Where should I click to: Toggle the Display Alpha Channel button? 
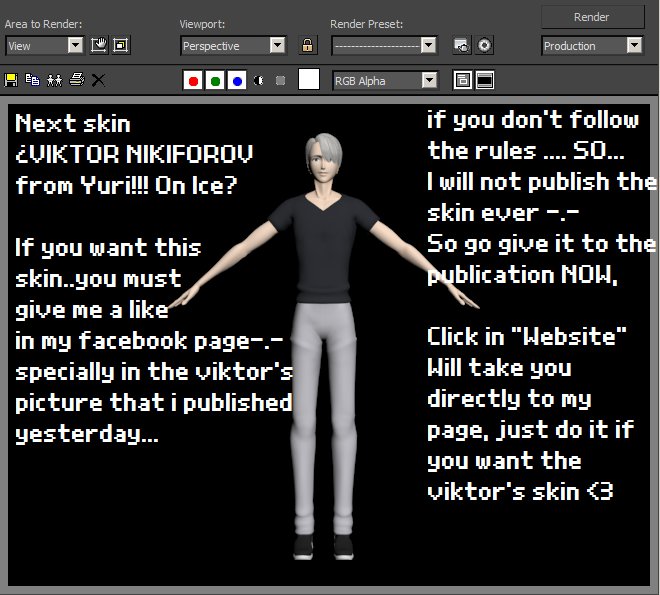[259, 80]
